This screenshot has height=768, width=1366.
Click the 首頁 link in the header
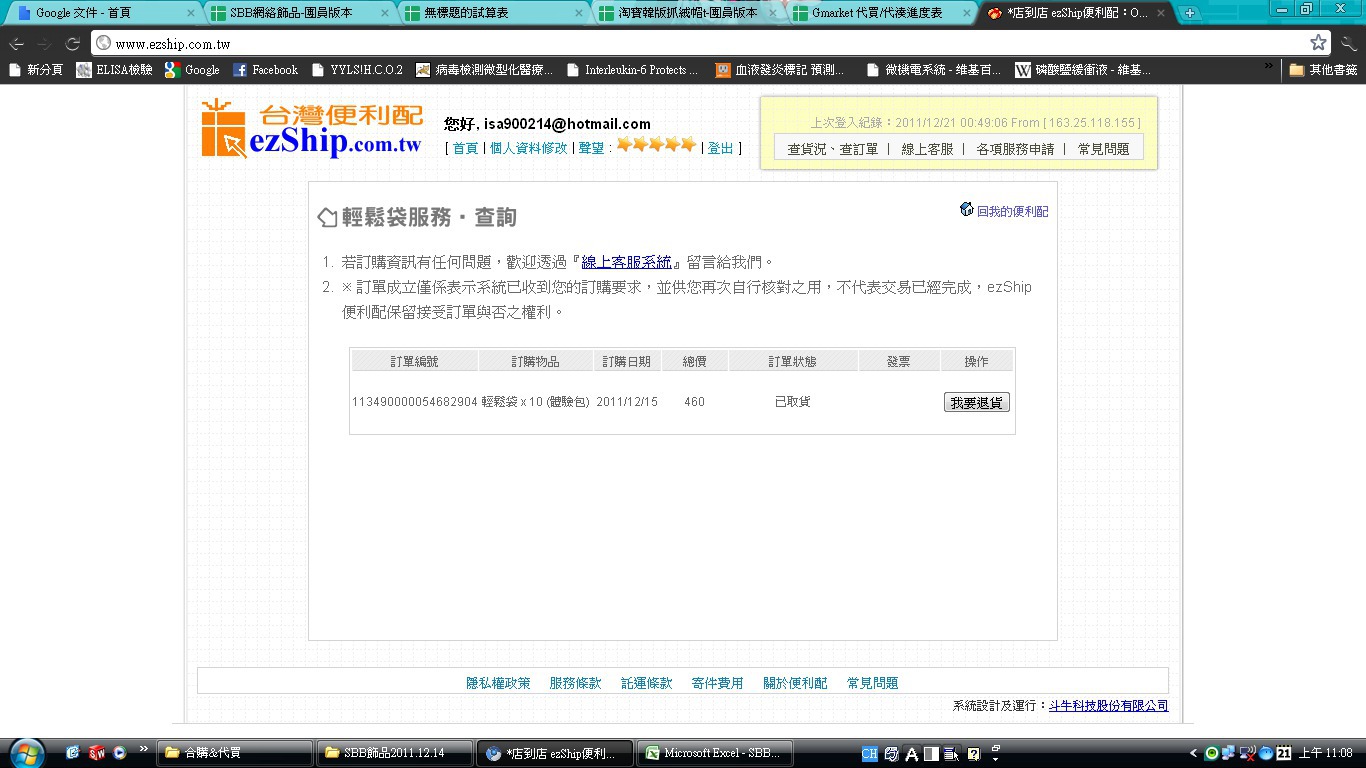click(x=465, y=148)
